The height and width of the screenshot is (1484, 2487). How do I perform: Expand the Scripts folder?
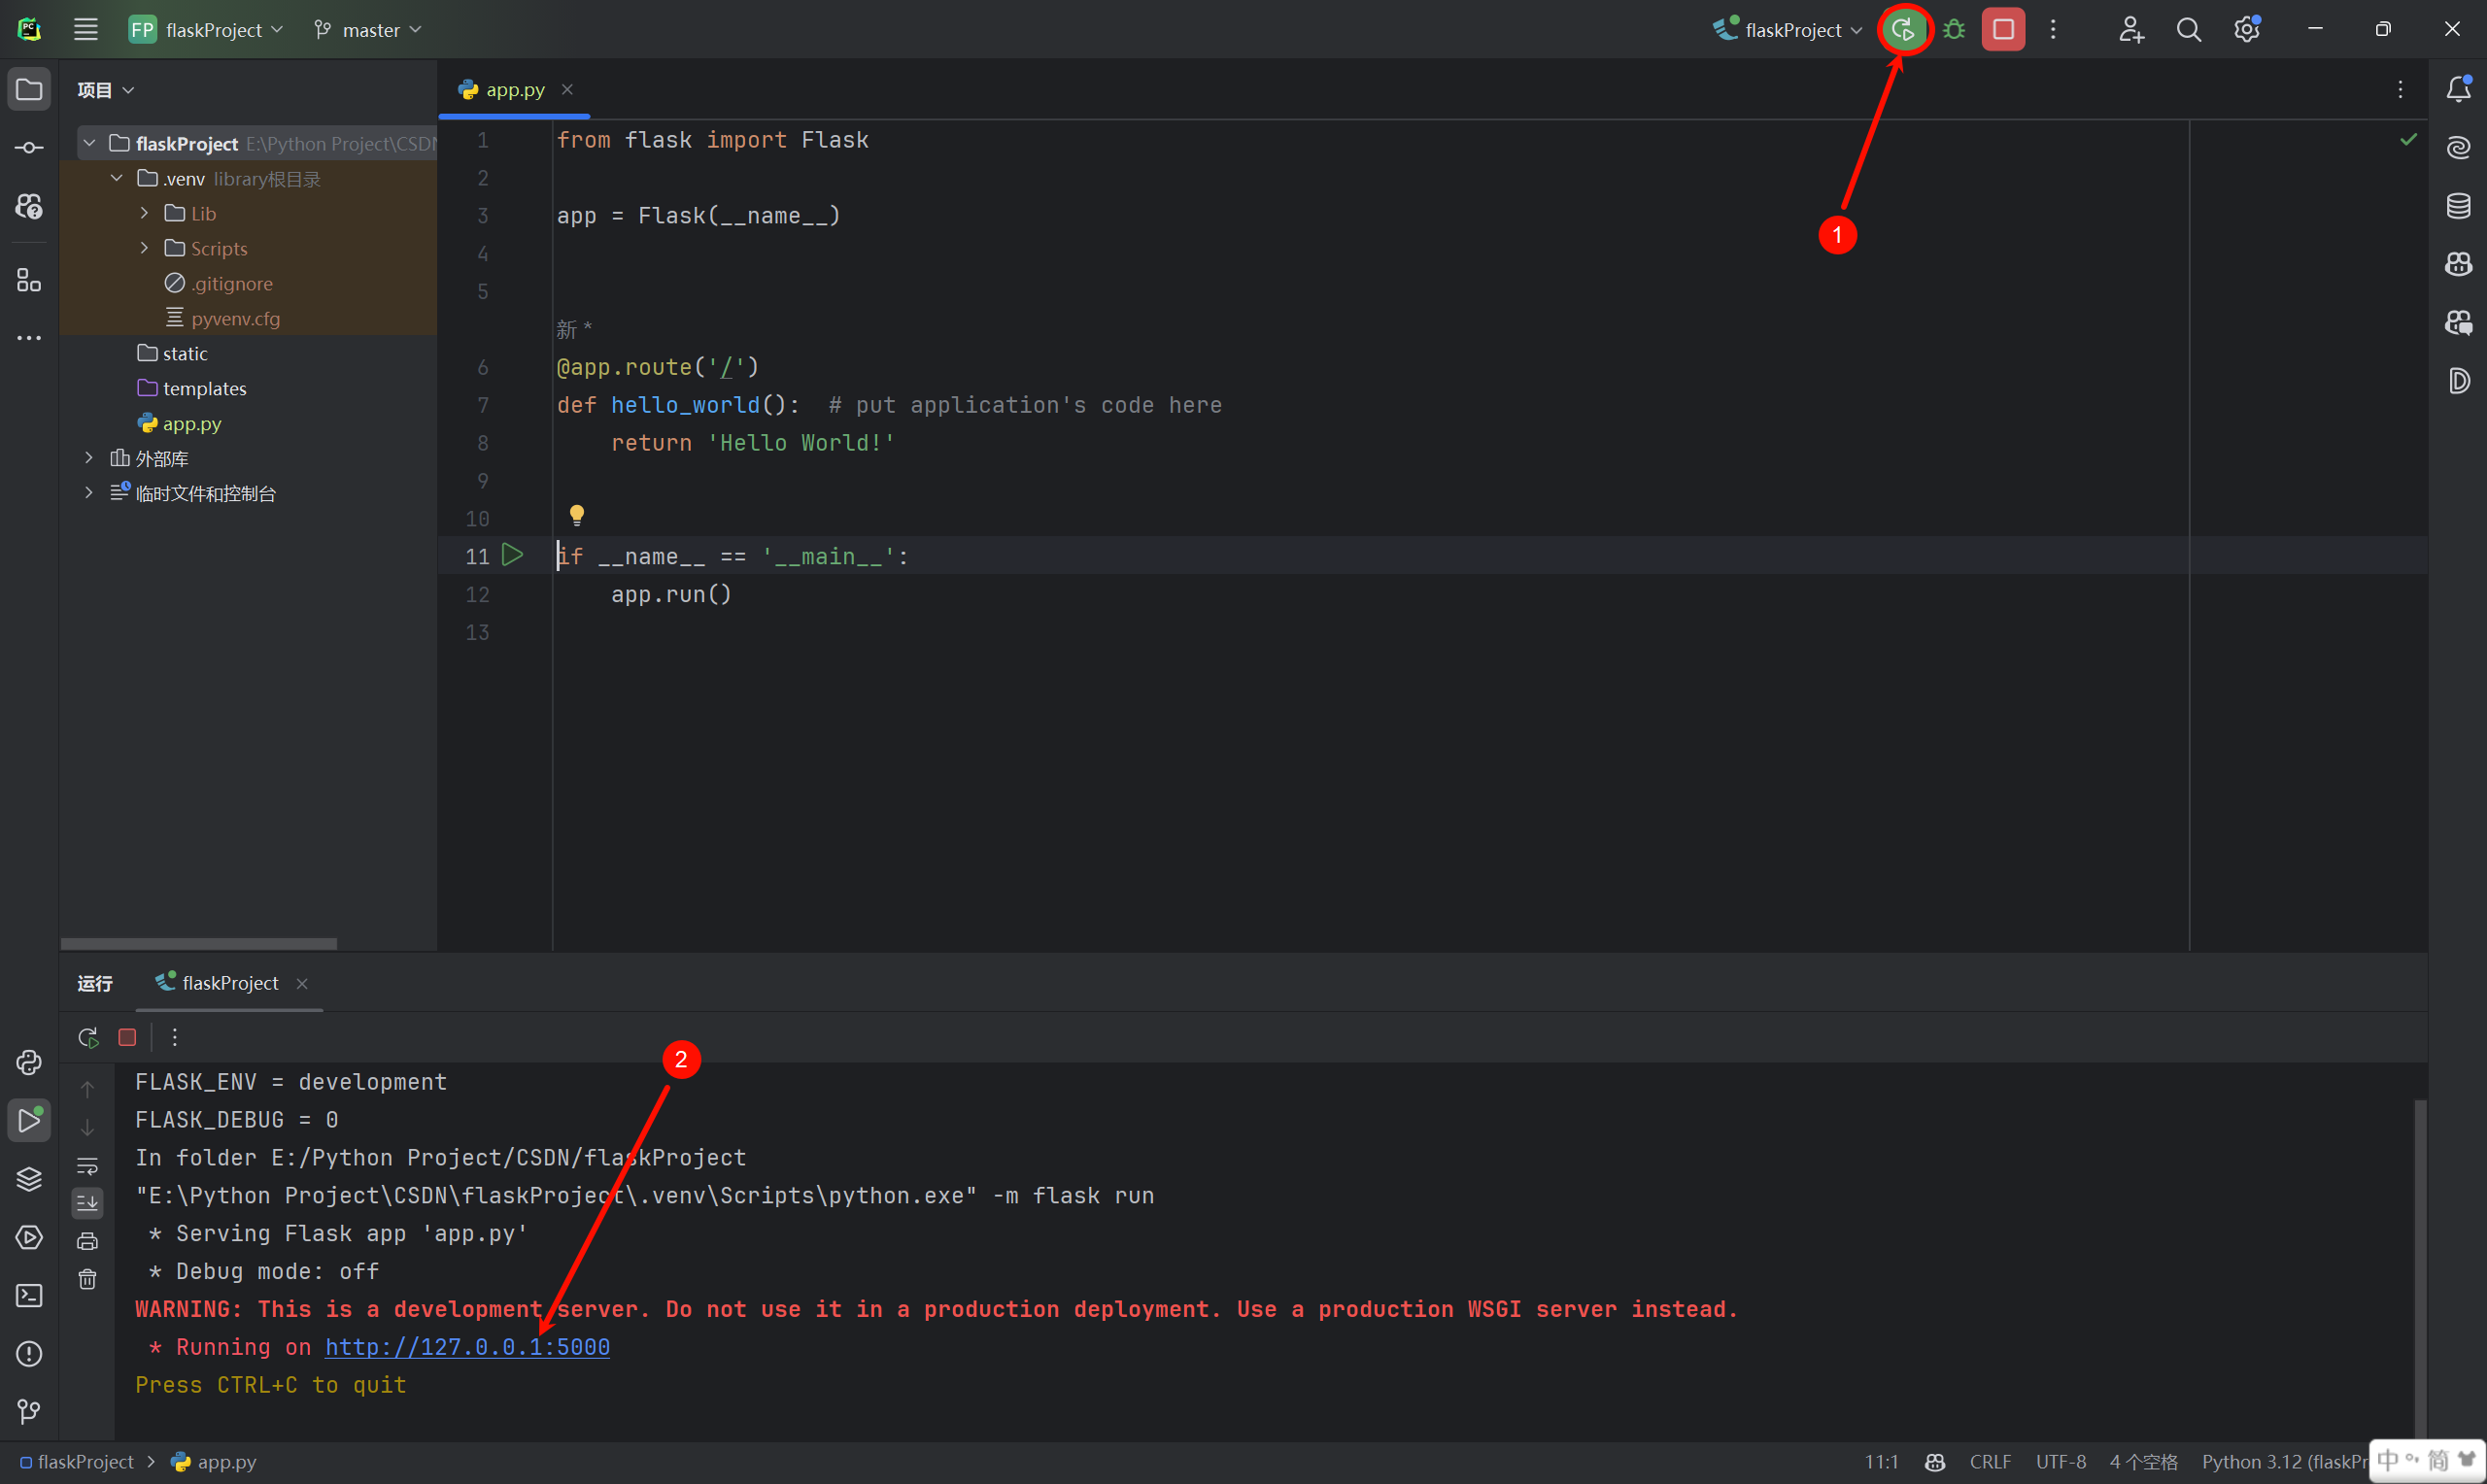pyautogui.click(x=144, y=248)
